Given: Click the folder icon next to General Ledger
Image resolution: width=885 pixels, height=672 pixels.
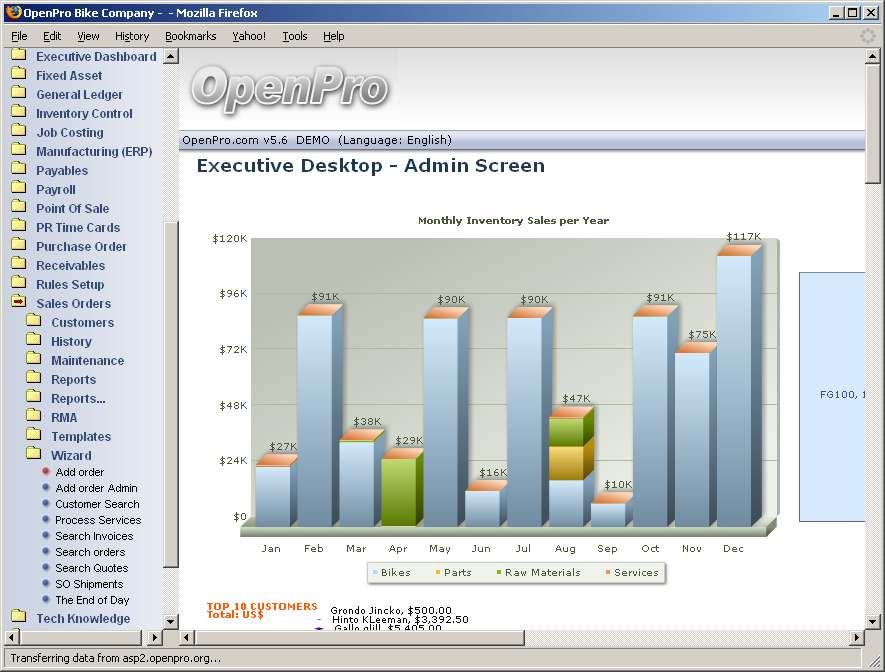Looking at the screenshot, I should [18, 95].
